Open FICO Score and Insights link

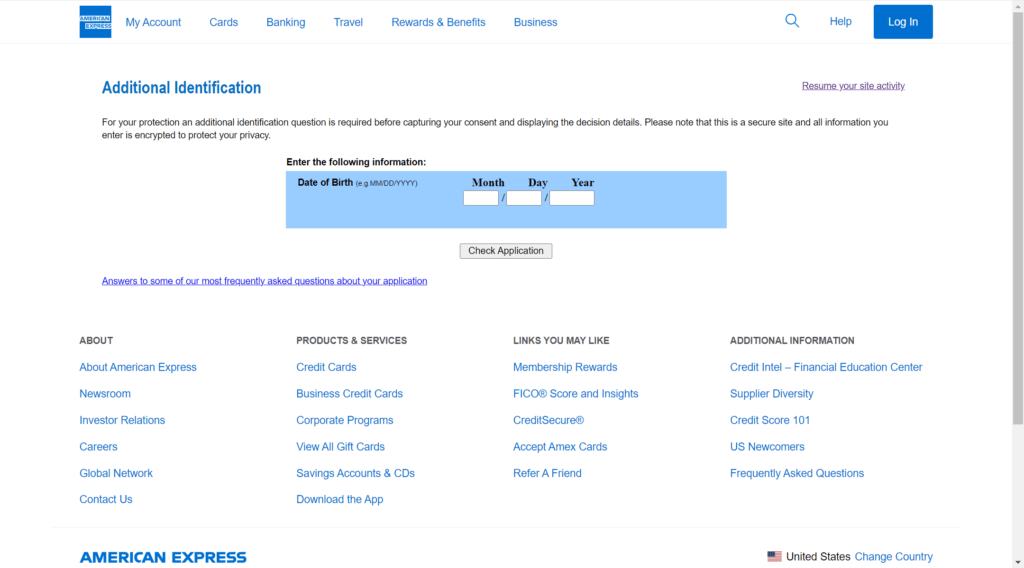pyautogui.click(x=575, y=394)
